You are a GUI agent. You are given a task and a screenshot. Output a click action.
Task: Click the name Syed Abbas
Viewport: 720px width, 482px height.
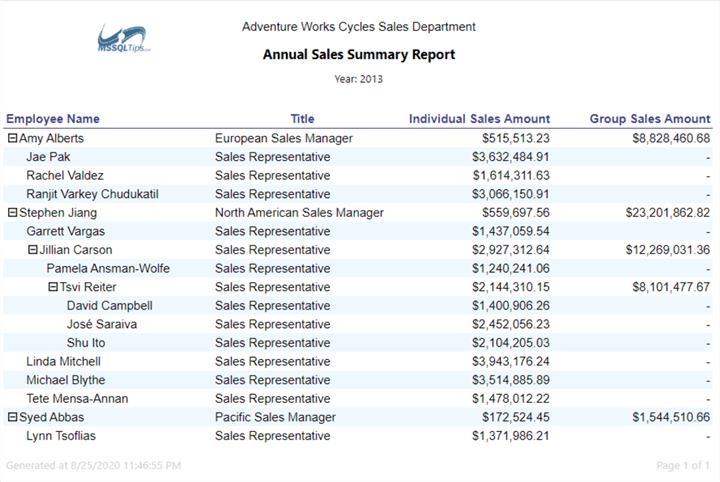coord(51,417)
